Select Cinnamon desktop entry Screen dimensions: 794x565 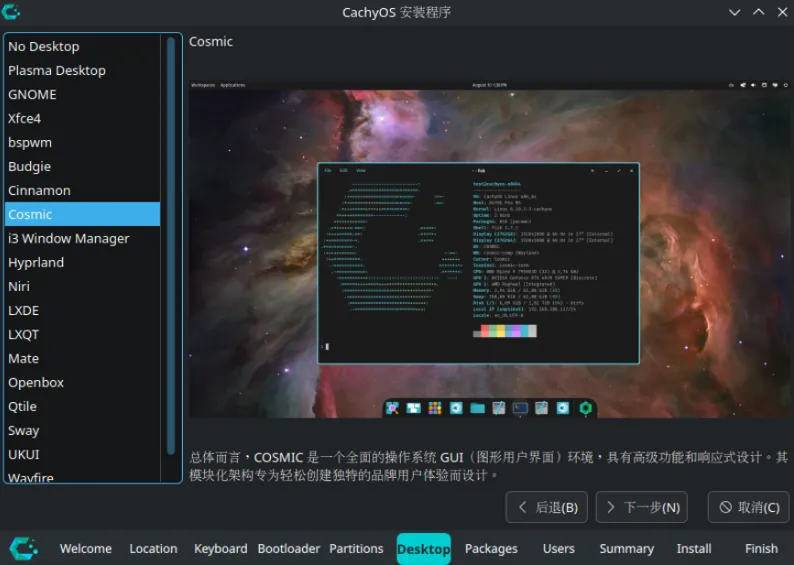[83, 190]
